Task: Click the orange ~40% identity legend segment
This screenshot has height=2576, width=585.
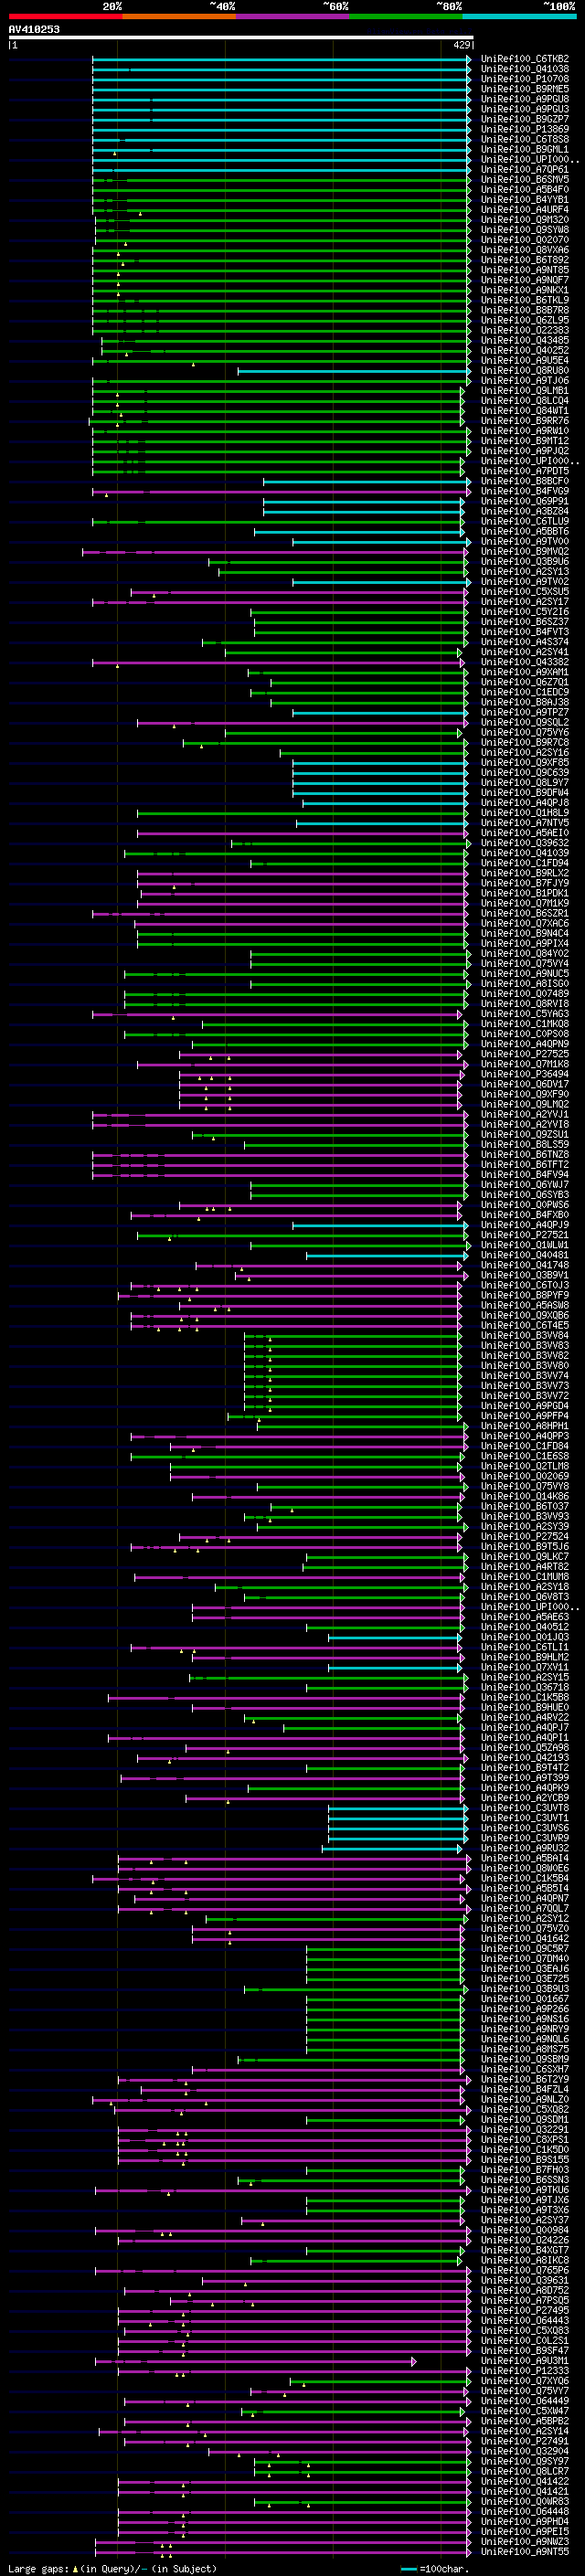Action: click(179, 16)
